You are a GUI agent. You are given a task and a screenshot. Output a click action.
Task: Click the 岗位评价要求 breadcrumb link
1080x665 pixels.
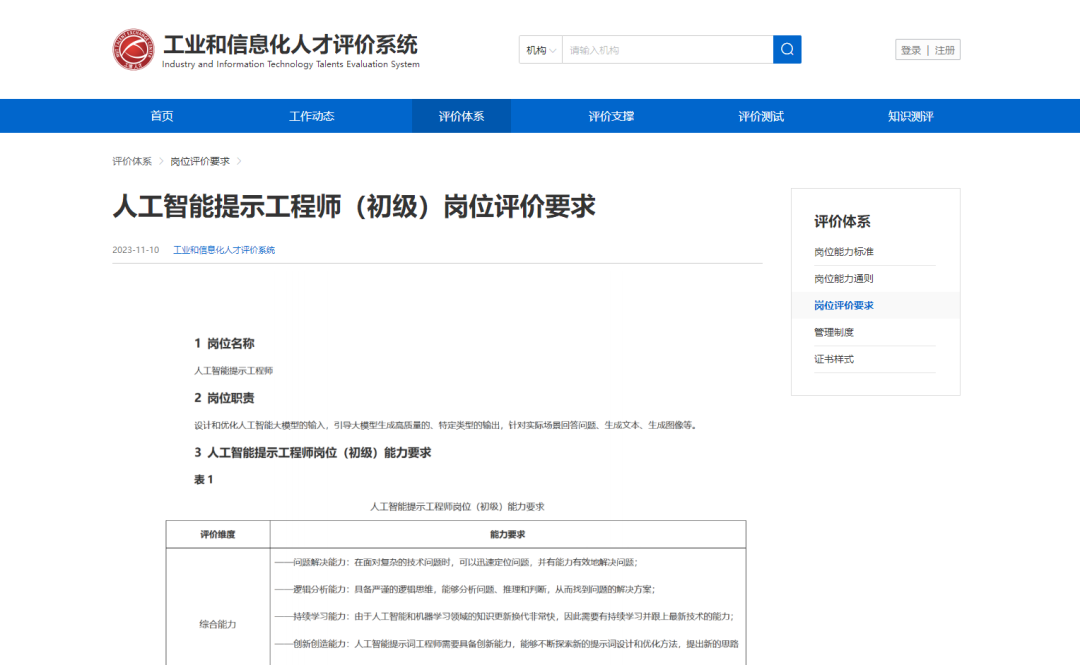point(200,161)
